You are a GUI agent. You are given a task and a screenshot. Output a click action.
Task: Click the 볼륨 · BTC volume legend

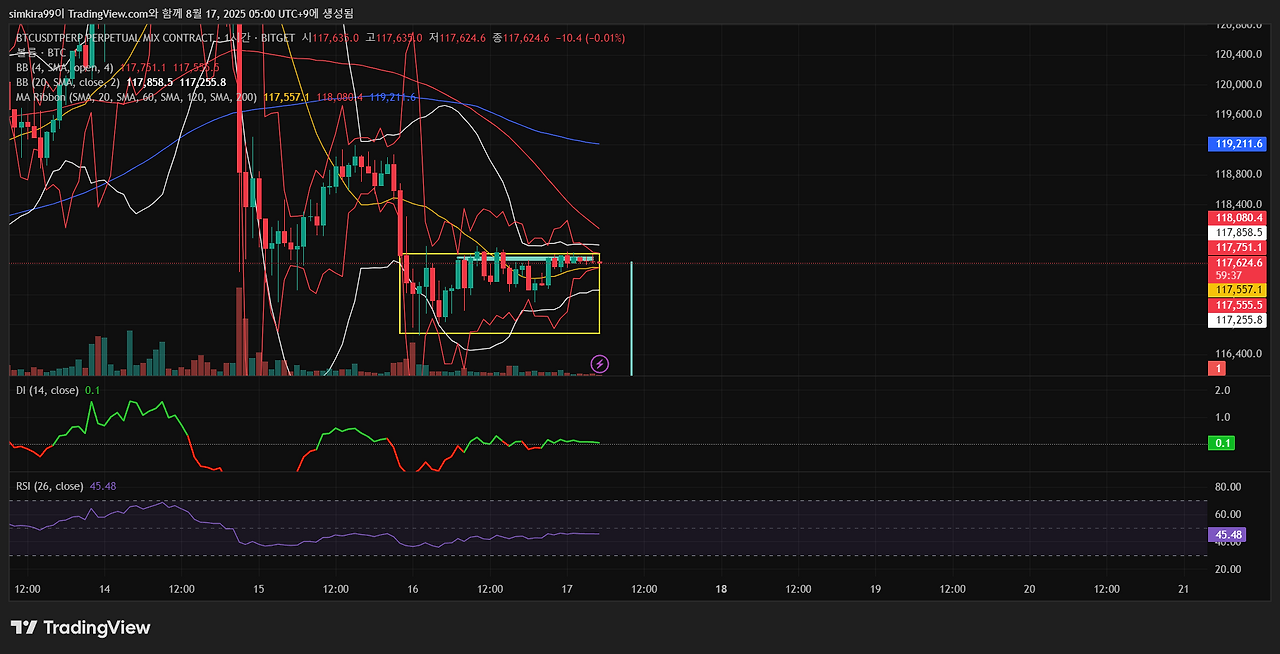41,52
